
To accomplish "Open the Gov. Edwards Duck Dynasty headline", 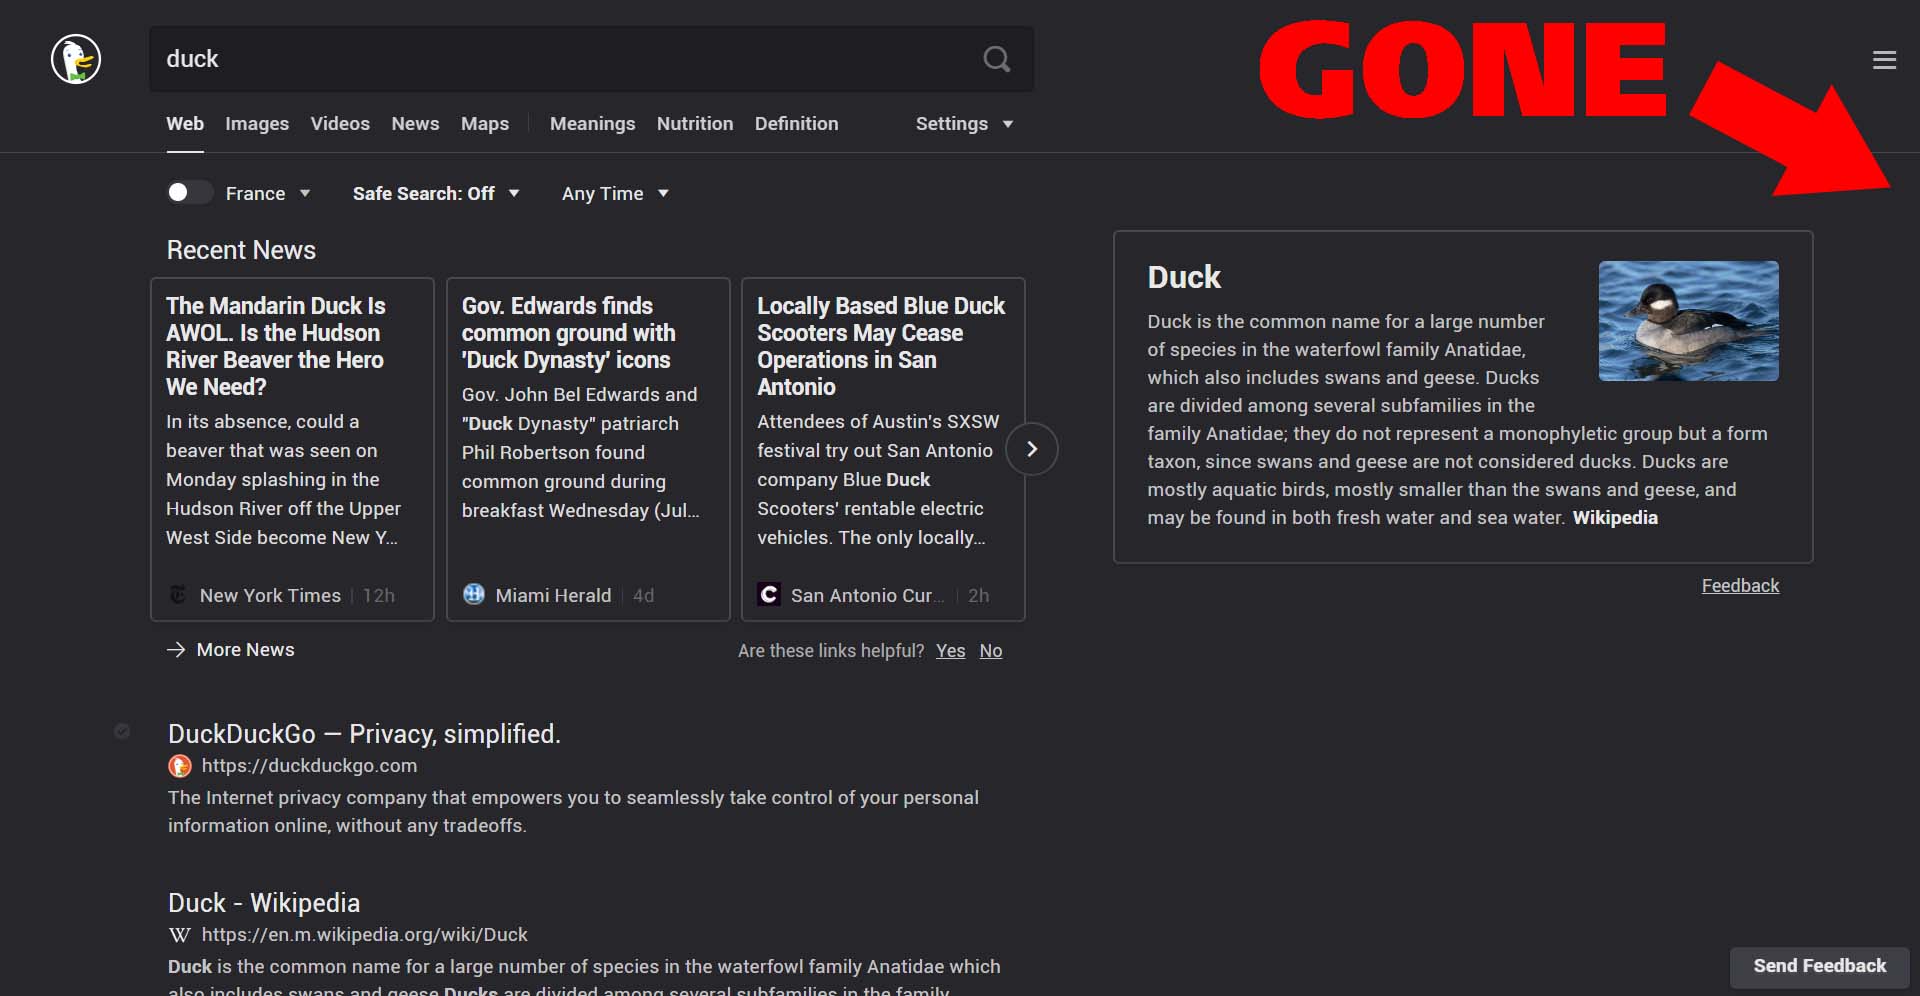I will click(568, 333).
